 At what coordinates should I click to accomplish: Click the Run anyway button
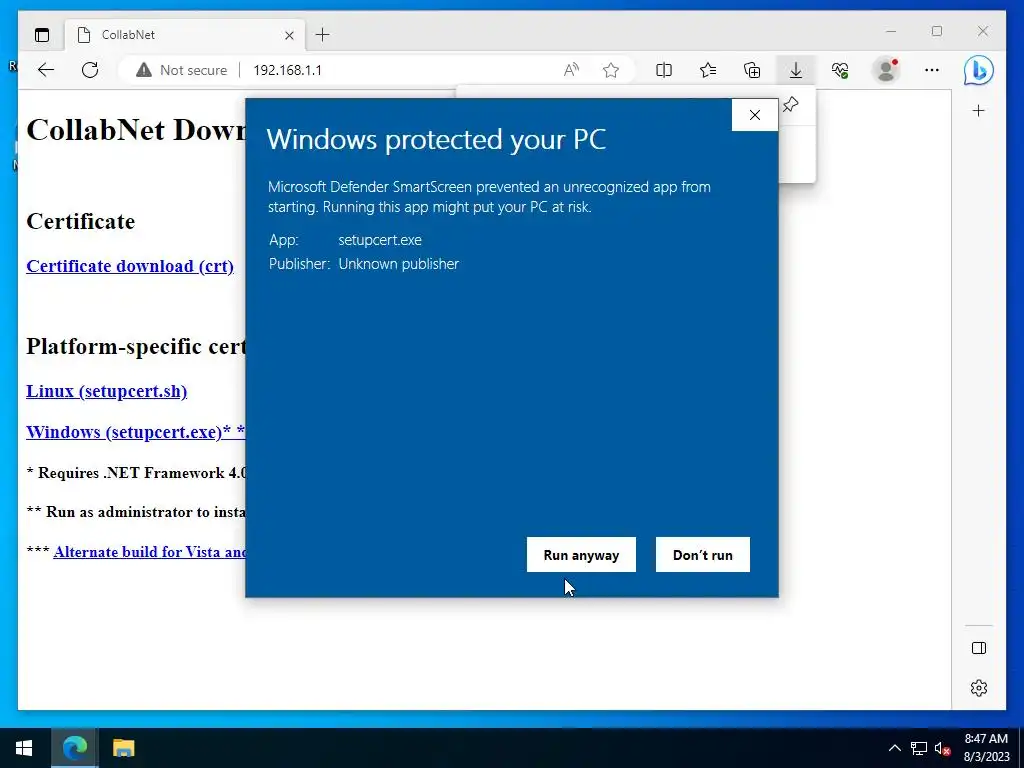(581, 554)
